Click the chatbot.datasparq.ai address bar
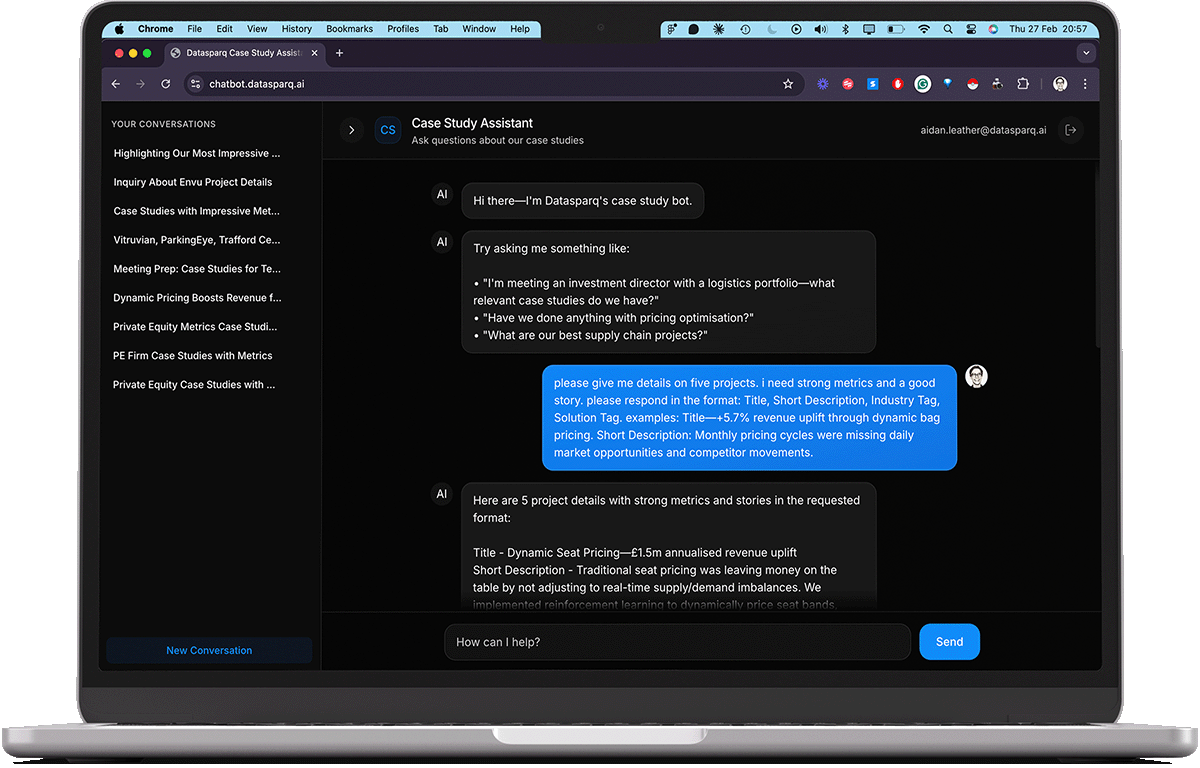The width and height of the screenshot is (1200, 768). tap(495, 84)
